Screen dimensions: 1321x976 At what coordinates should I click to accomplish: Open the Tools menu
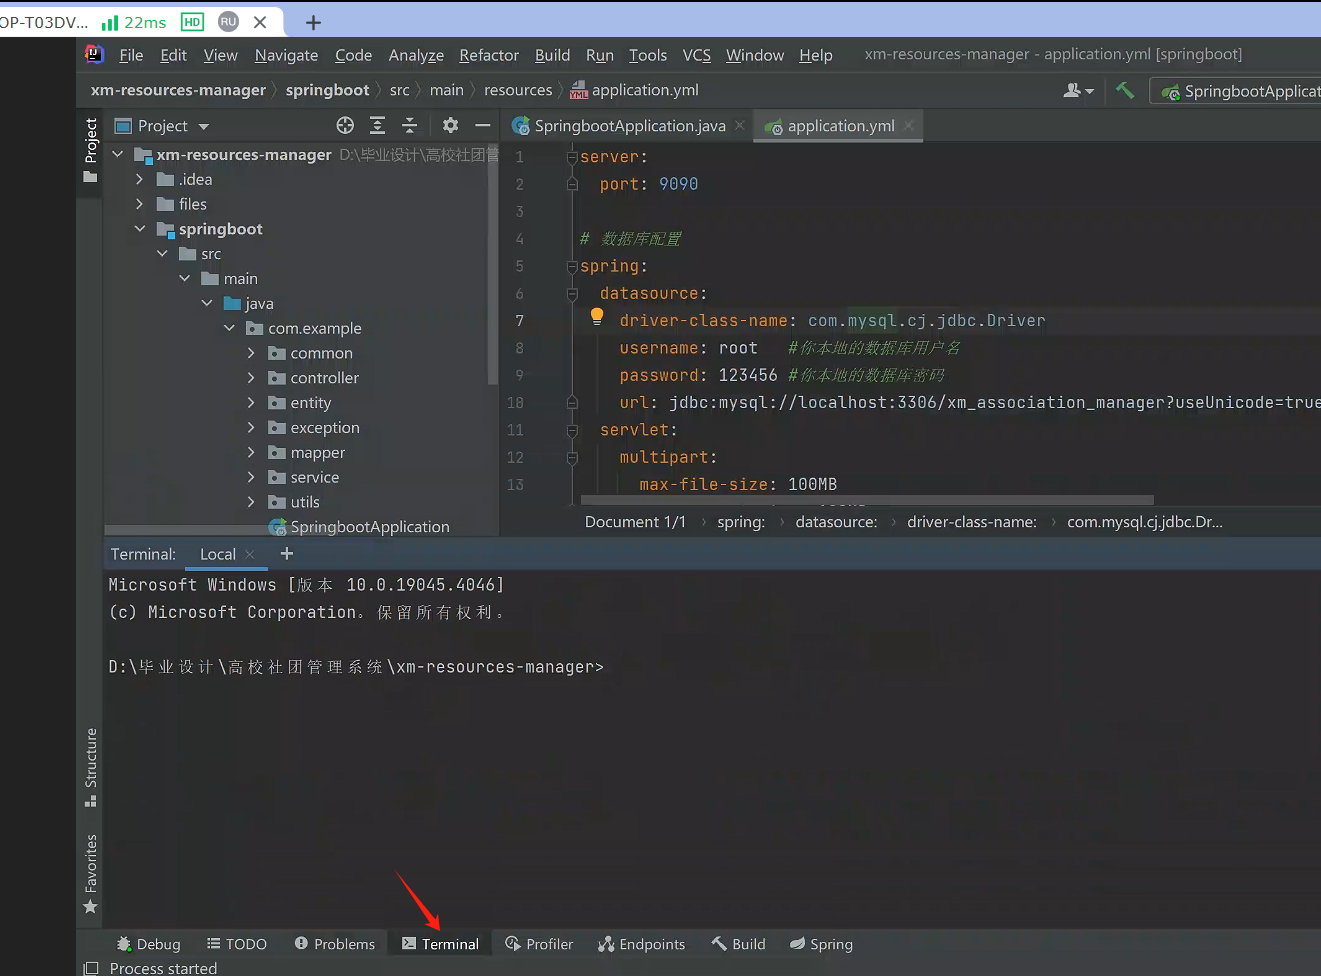[x=648, y=55]
